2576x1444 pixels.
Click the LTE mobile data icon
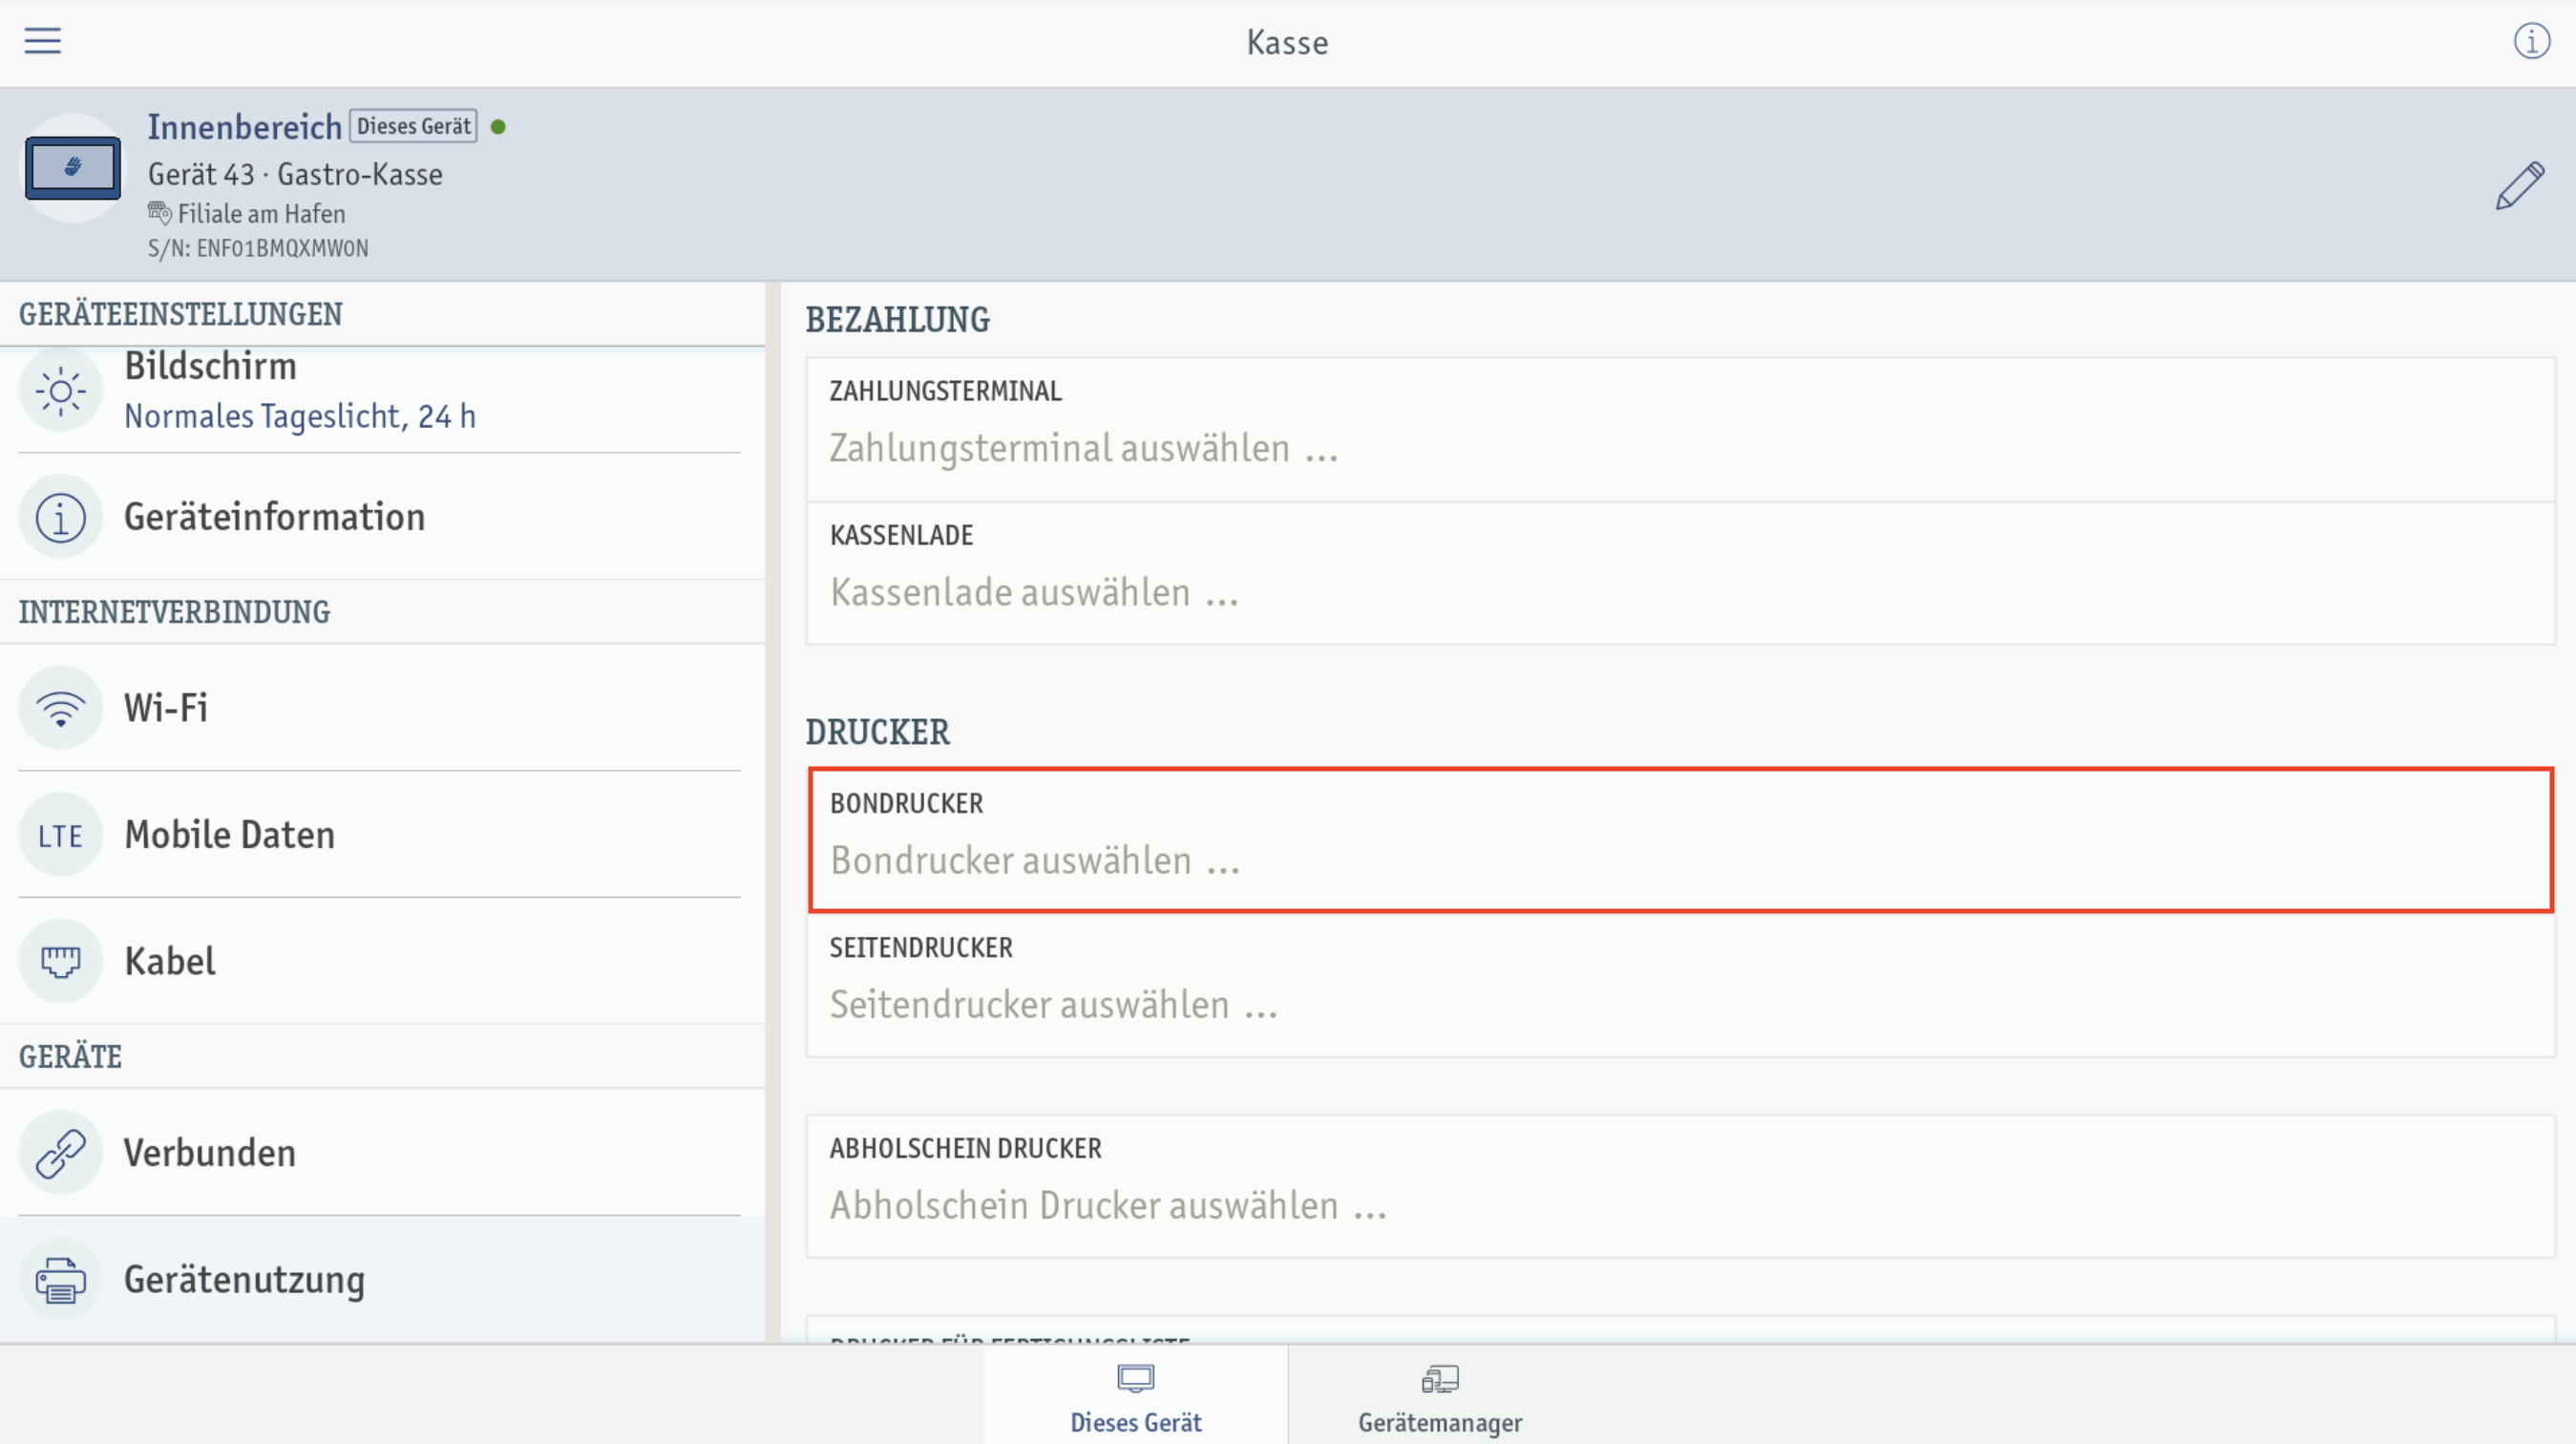60,835
